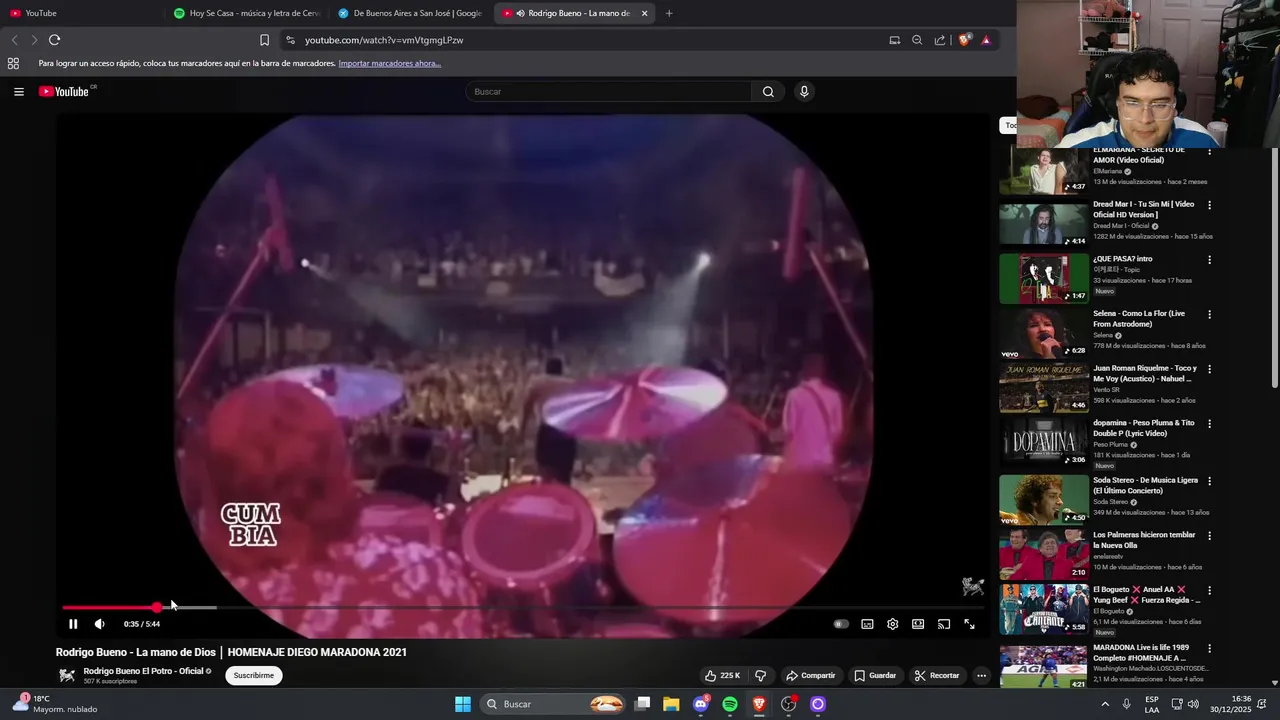
Task: Open options for Dread Mar I video
Action: 1209,205
